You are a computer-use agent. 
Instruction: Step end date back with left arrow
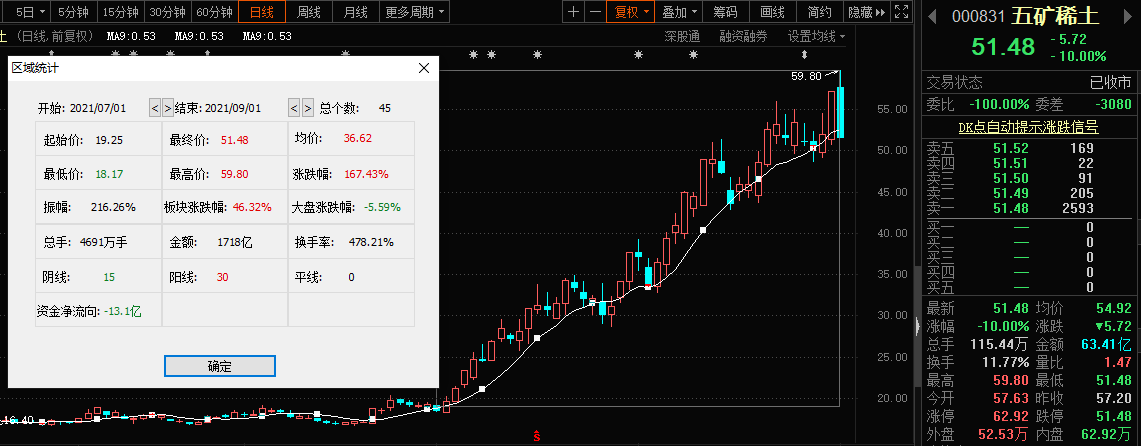click(x=295, y=108)
